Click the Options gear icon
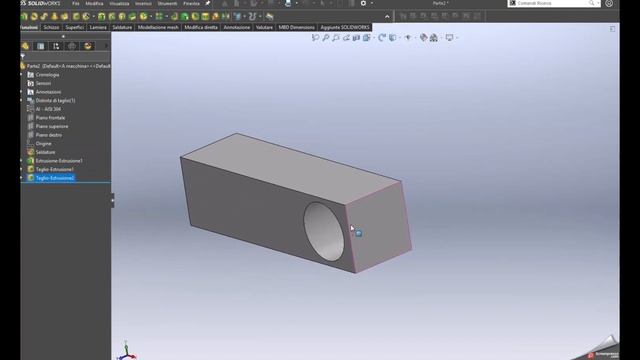The width and height of the screenshot is (640, 360). tap(363, 3)
